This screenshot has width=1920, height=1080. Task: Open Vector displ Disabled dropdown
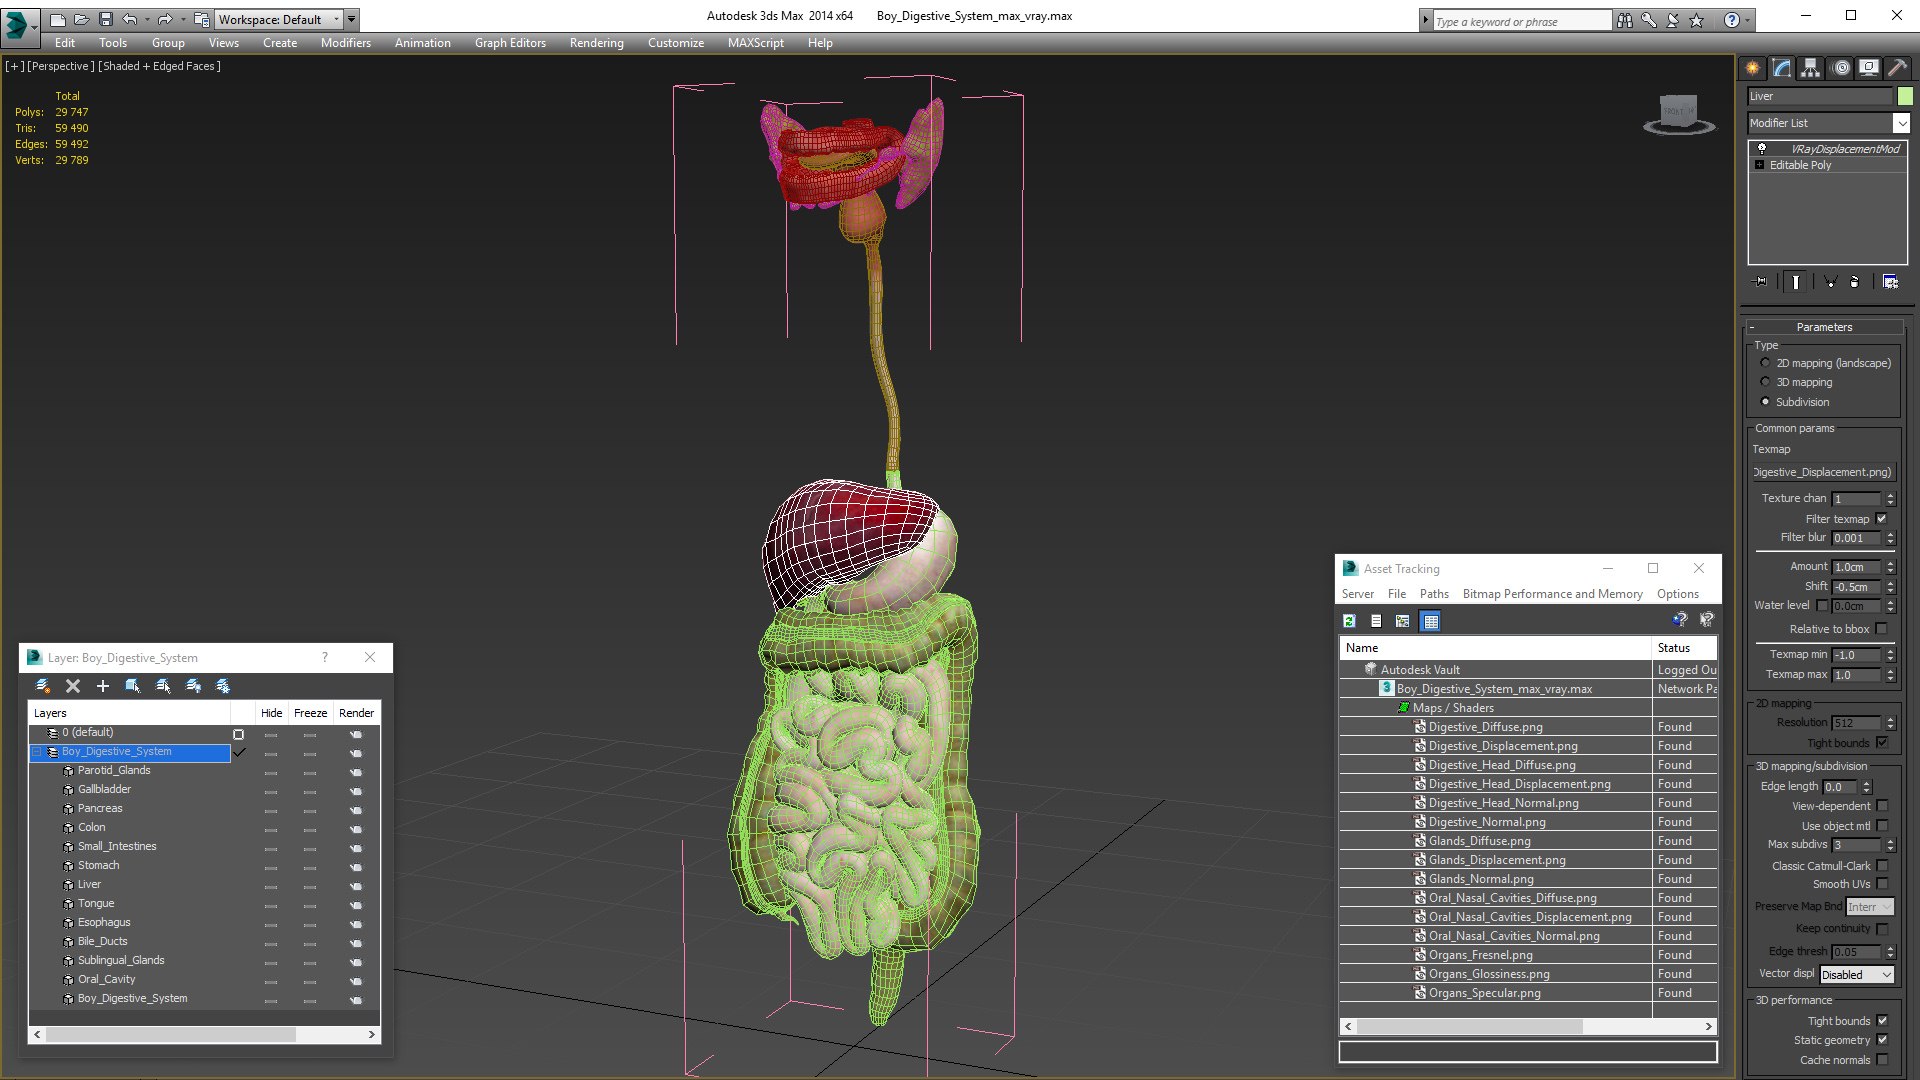pyautogui.click(x=1856, y=975)
